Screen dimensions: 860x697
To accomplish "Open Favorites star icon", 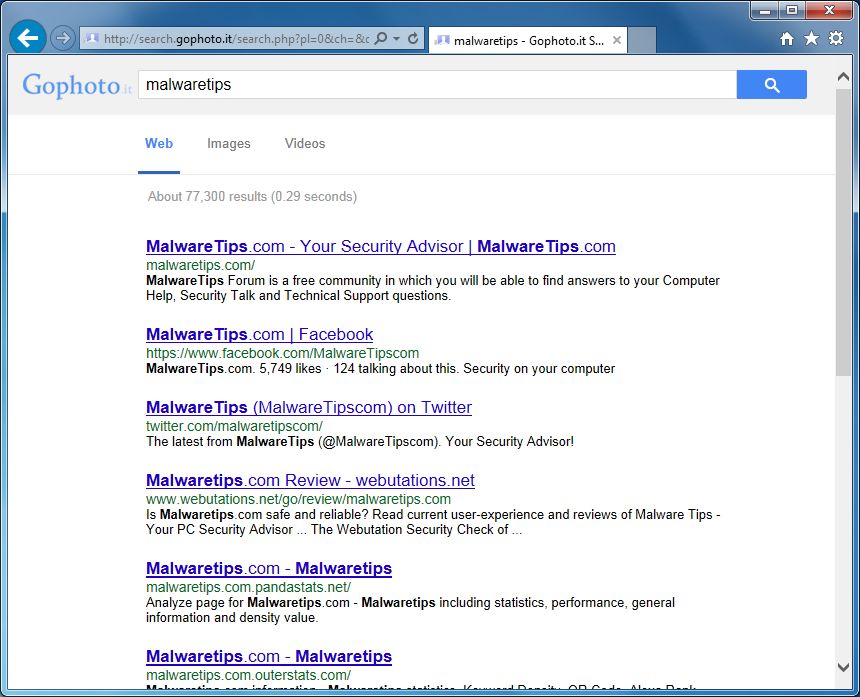I will coord(811,38).
